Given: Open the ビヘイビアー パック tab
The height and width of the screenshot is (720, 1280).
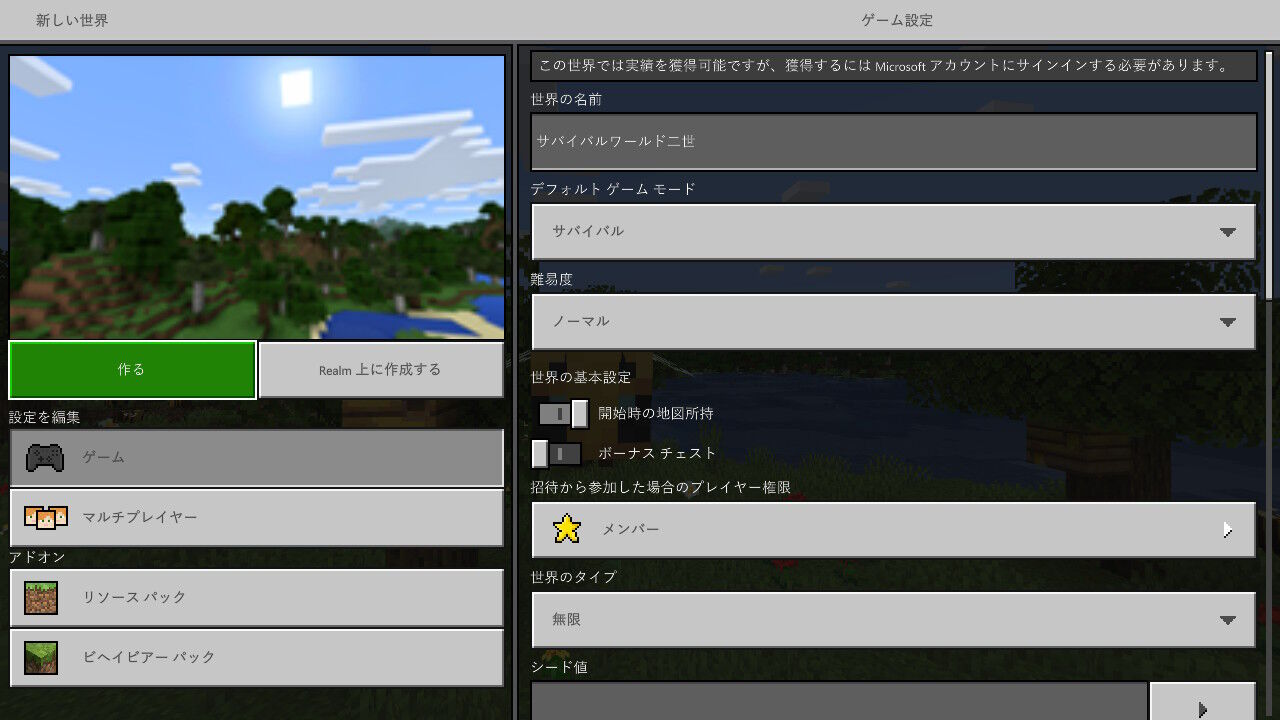Looking at the screenshot, I should coord(256,658).
